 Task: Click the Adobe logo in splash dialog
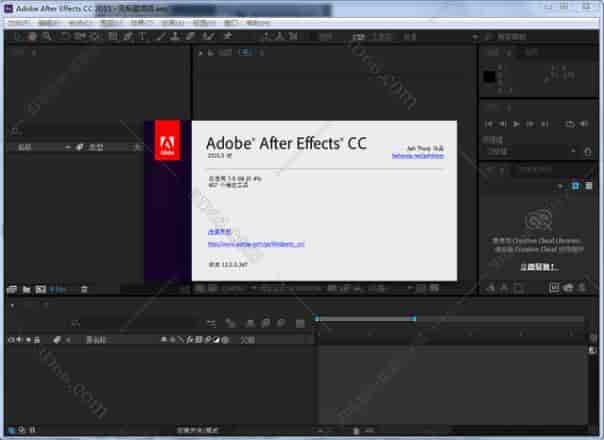point(168,145)
